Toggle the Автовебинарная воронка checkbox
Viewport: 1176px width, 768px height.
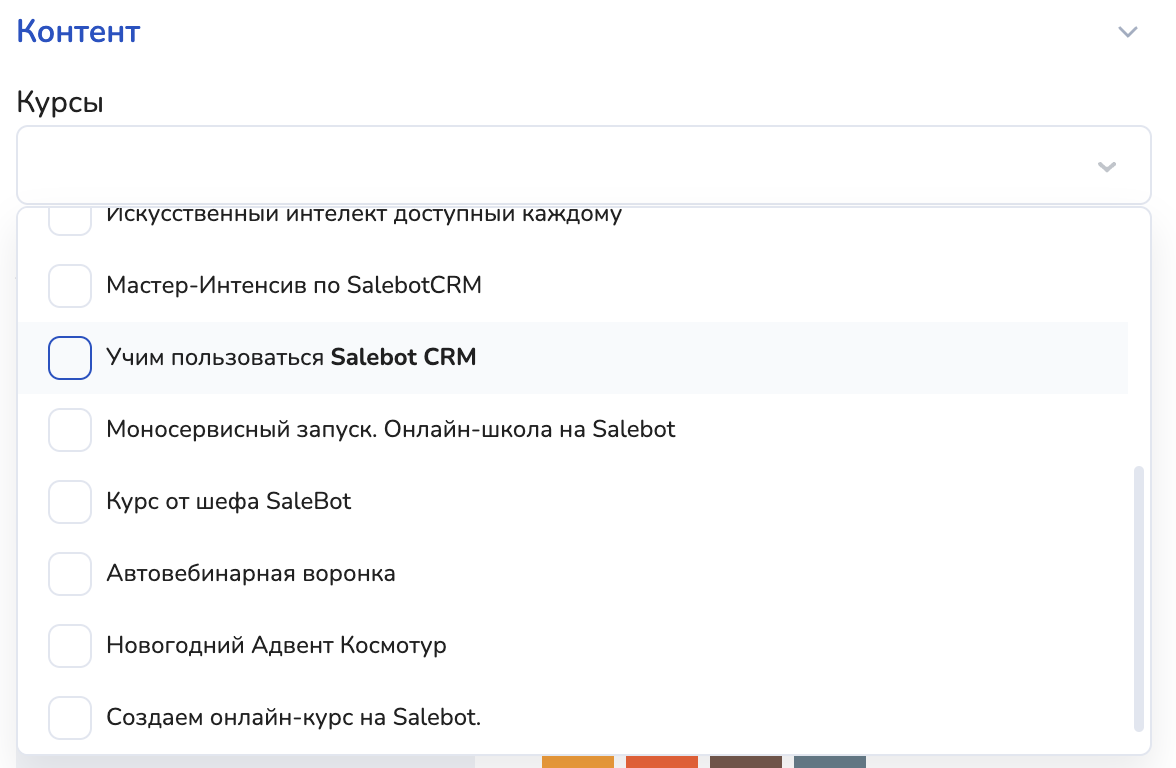(x=70, y=574)
